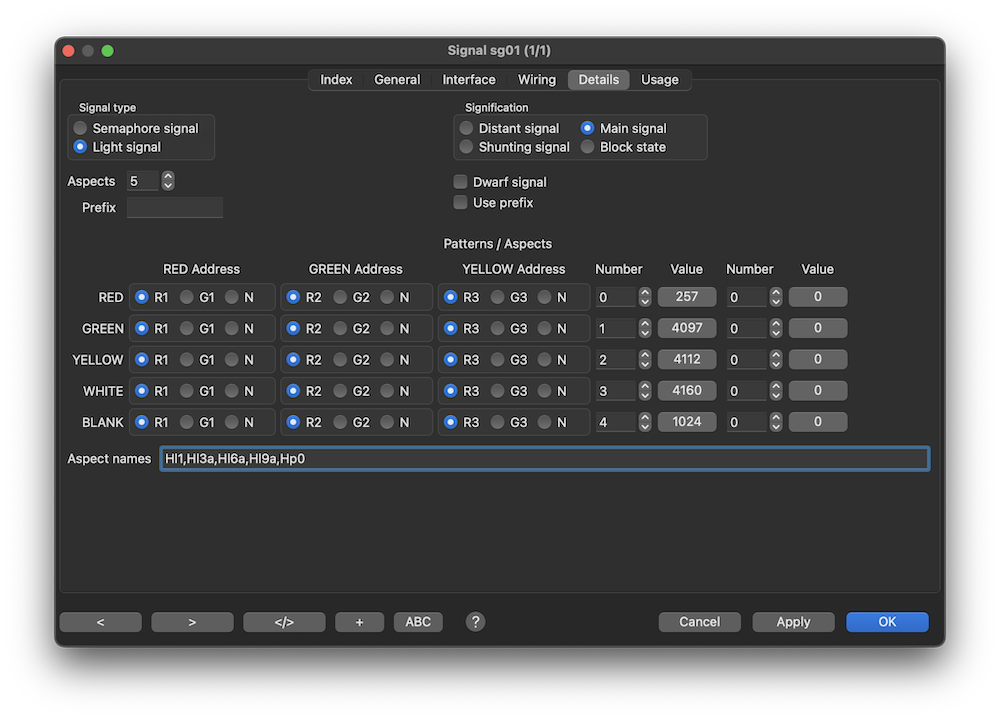This screenshot has height=719, width=1000.
Task: Click the help question mark icon
Action: point(476,622)
